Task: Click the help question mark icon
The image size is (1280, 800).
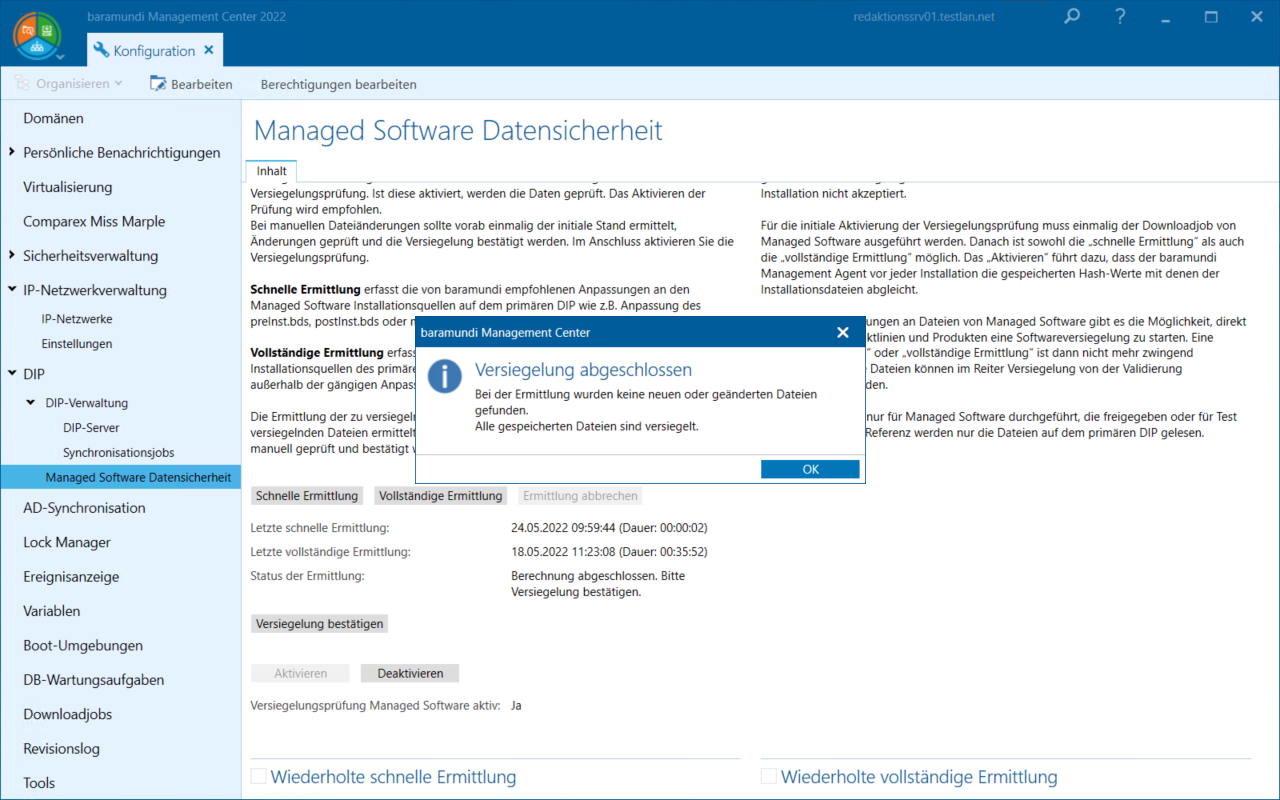Action: [x=1120, y=17]
